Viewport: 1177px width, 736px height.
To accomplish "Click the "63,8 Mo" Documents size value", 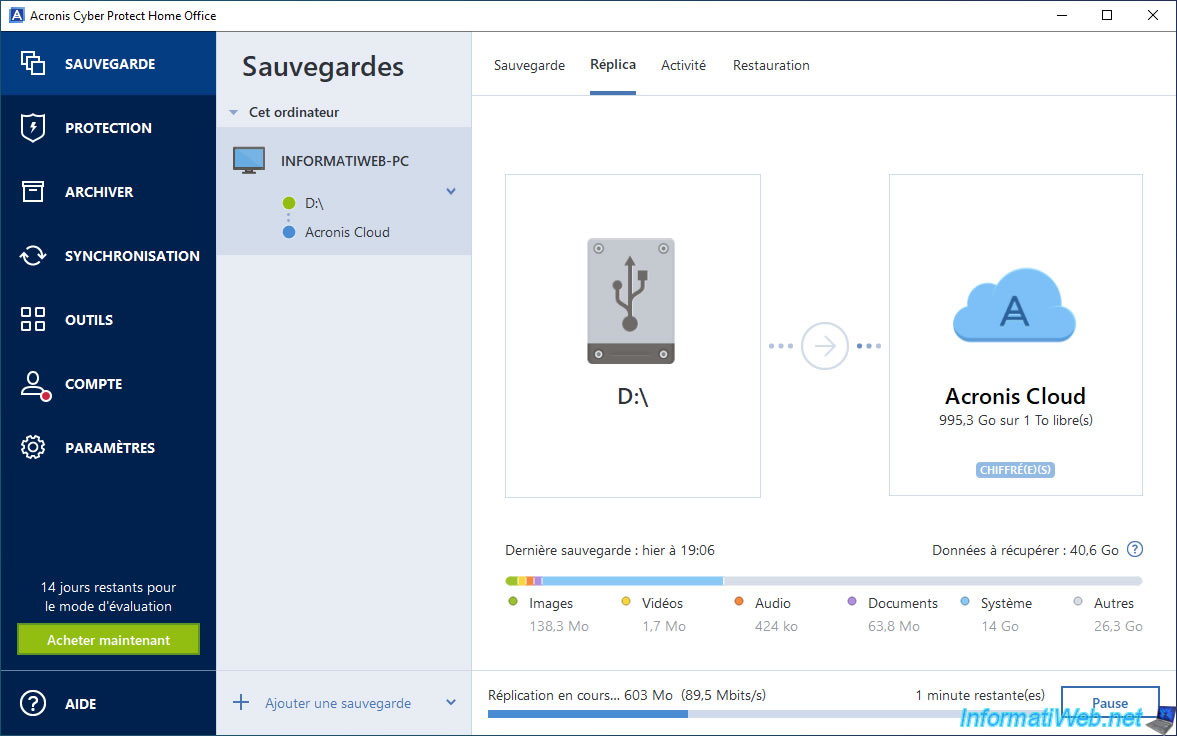I will point(894,626).
